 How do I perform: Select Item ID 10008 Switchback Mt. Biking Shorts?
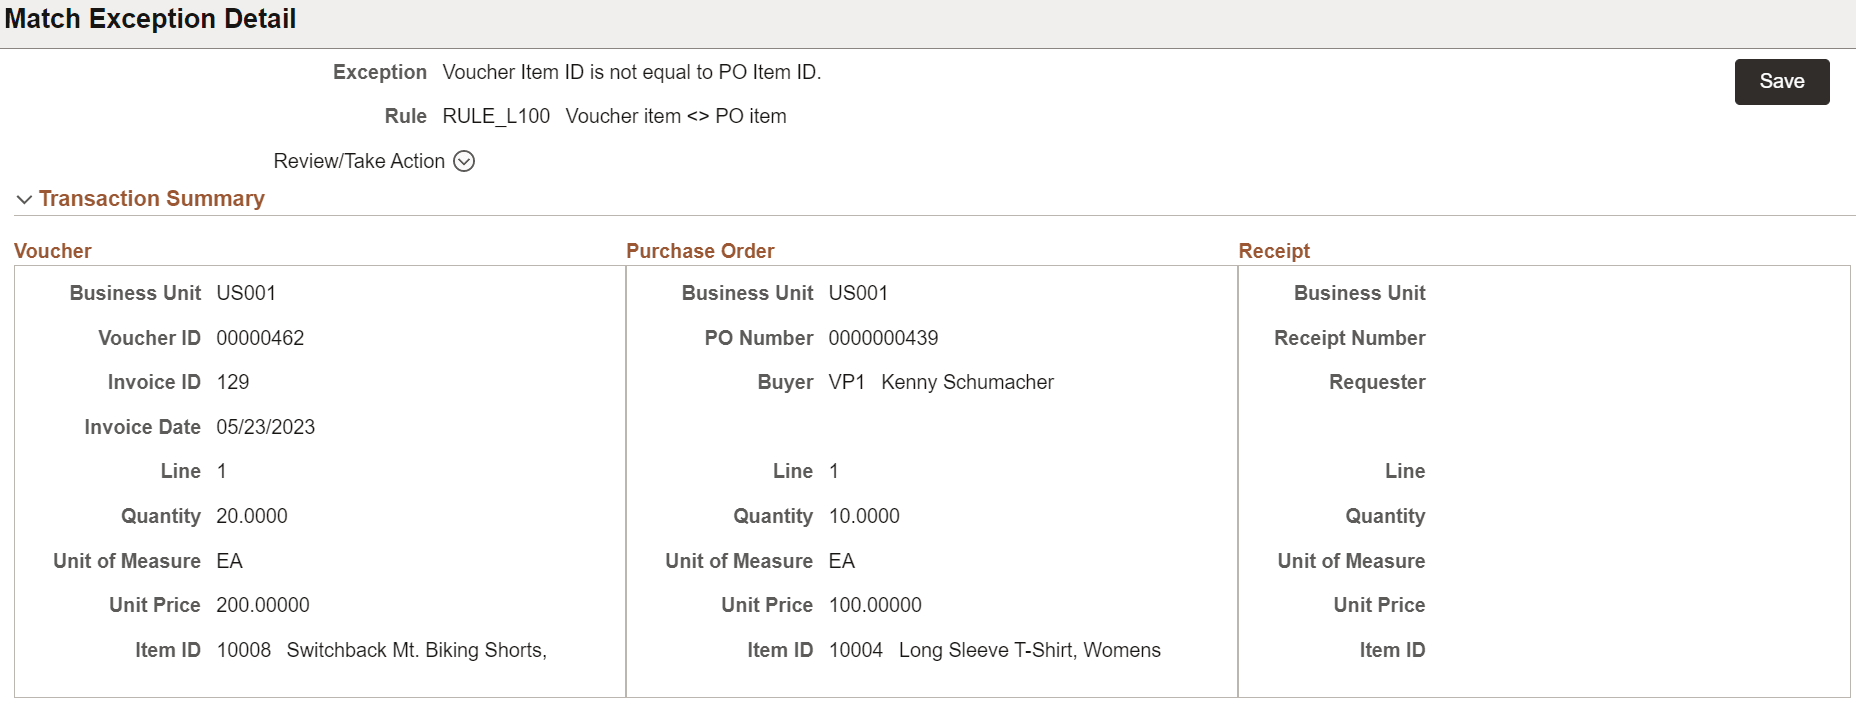pos(381,649)
